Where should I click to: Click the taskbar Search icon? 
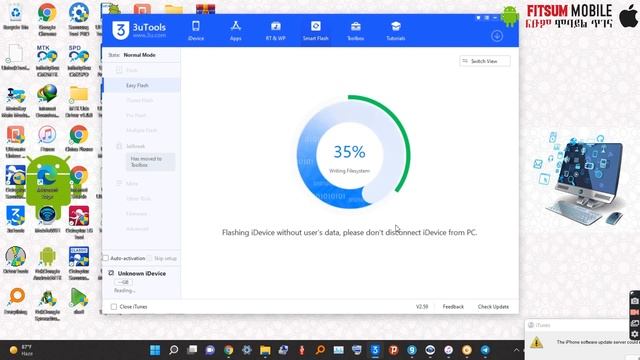(173, 350)
